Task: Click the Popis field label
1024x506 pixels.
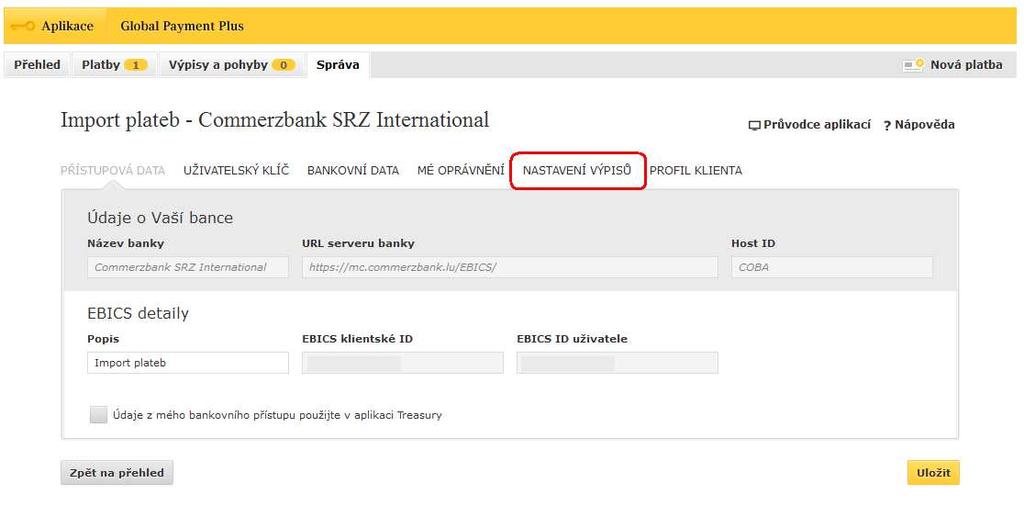Action: [x=103, y=339]
